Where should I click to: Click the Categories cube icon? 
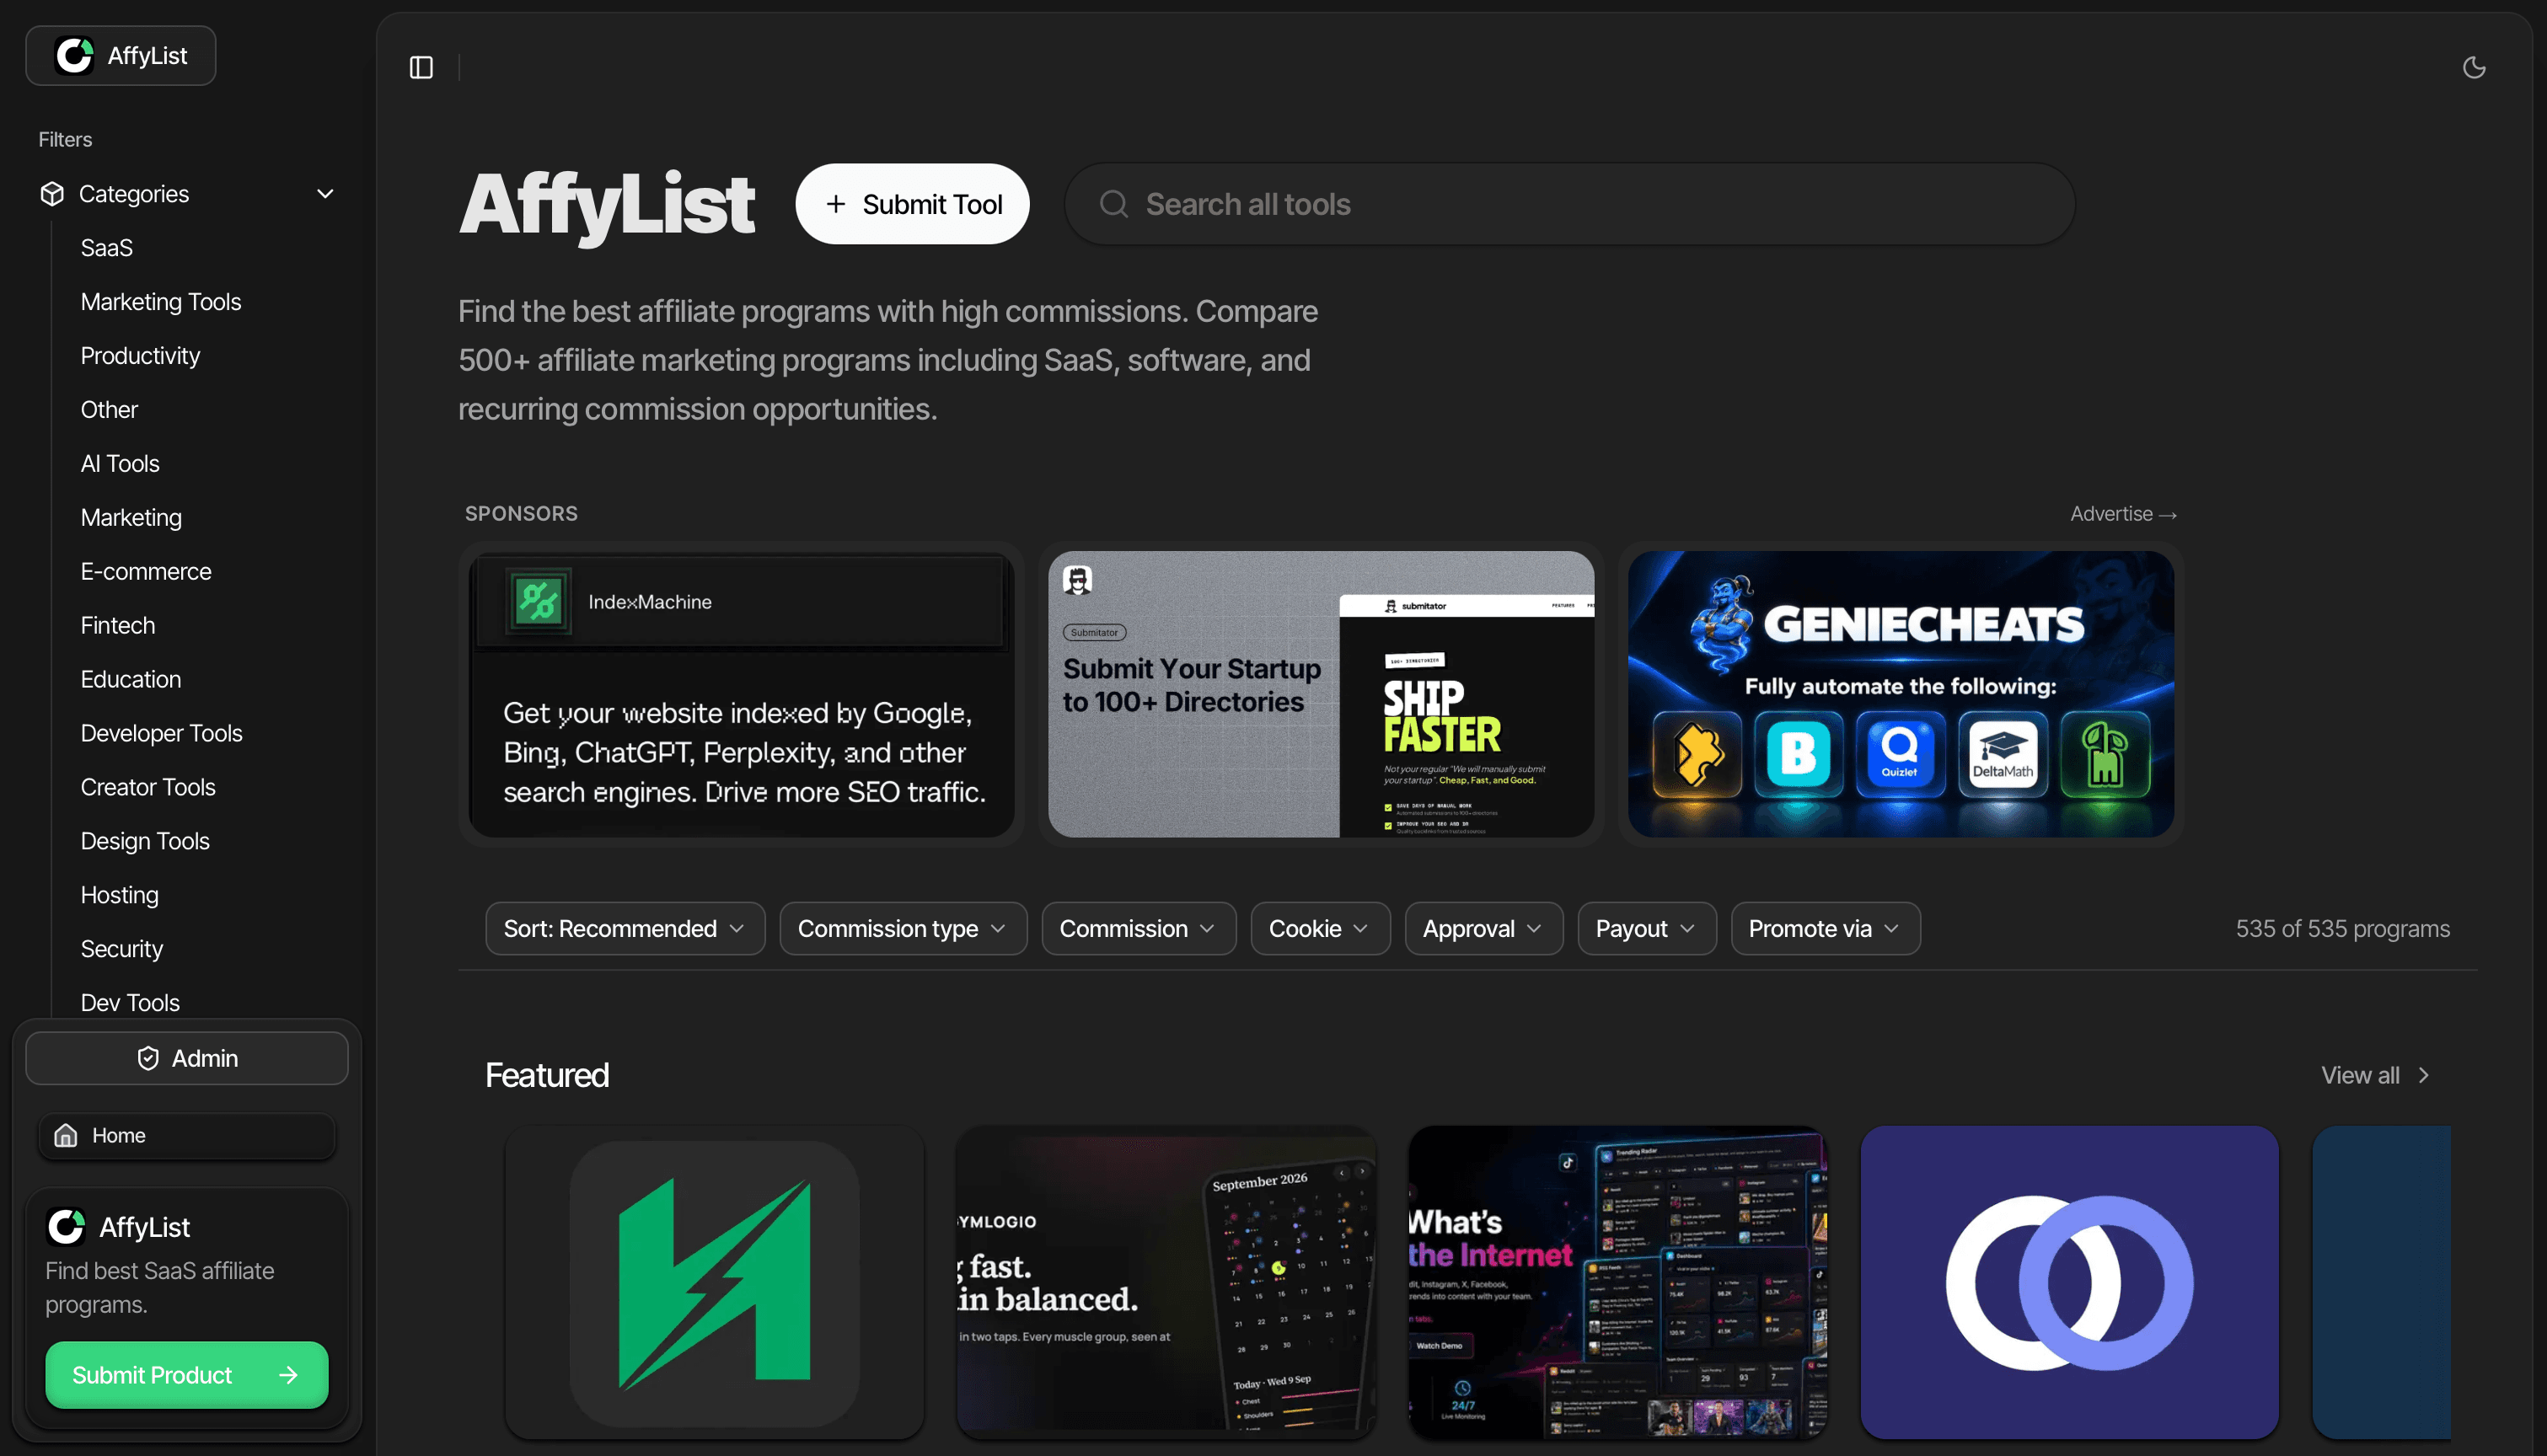52,194
